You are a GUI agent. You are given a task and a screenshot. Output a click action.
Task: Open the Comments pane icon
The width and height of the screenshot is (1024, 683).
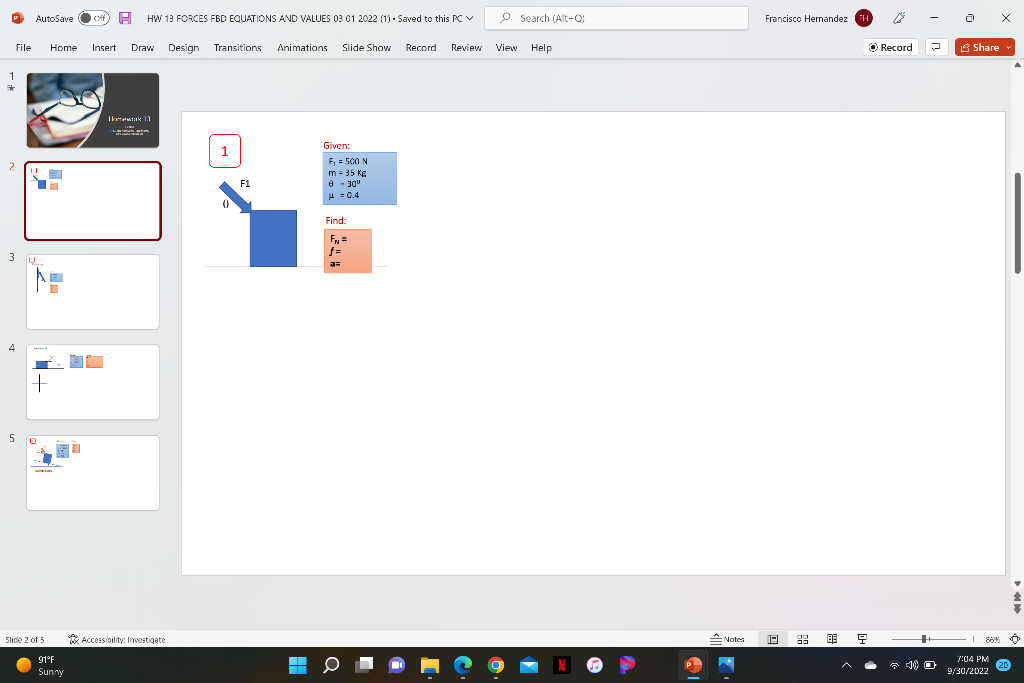tap(936, 48)
